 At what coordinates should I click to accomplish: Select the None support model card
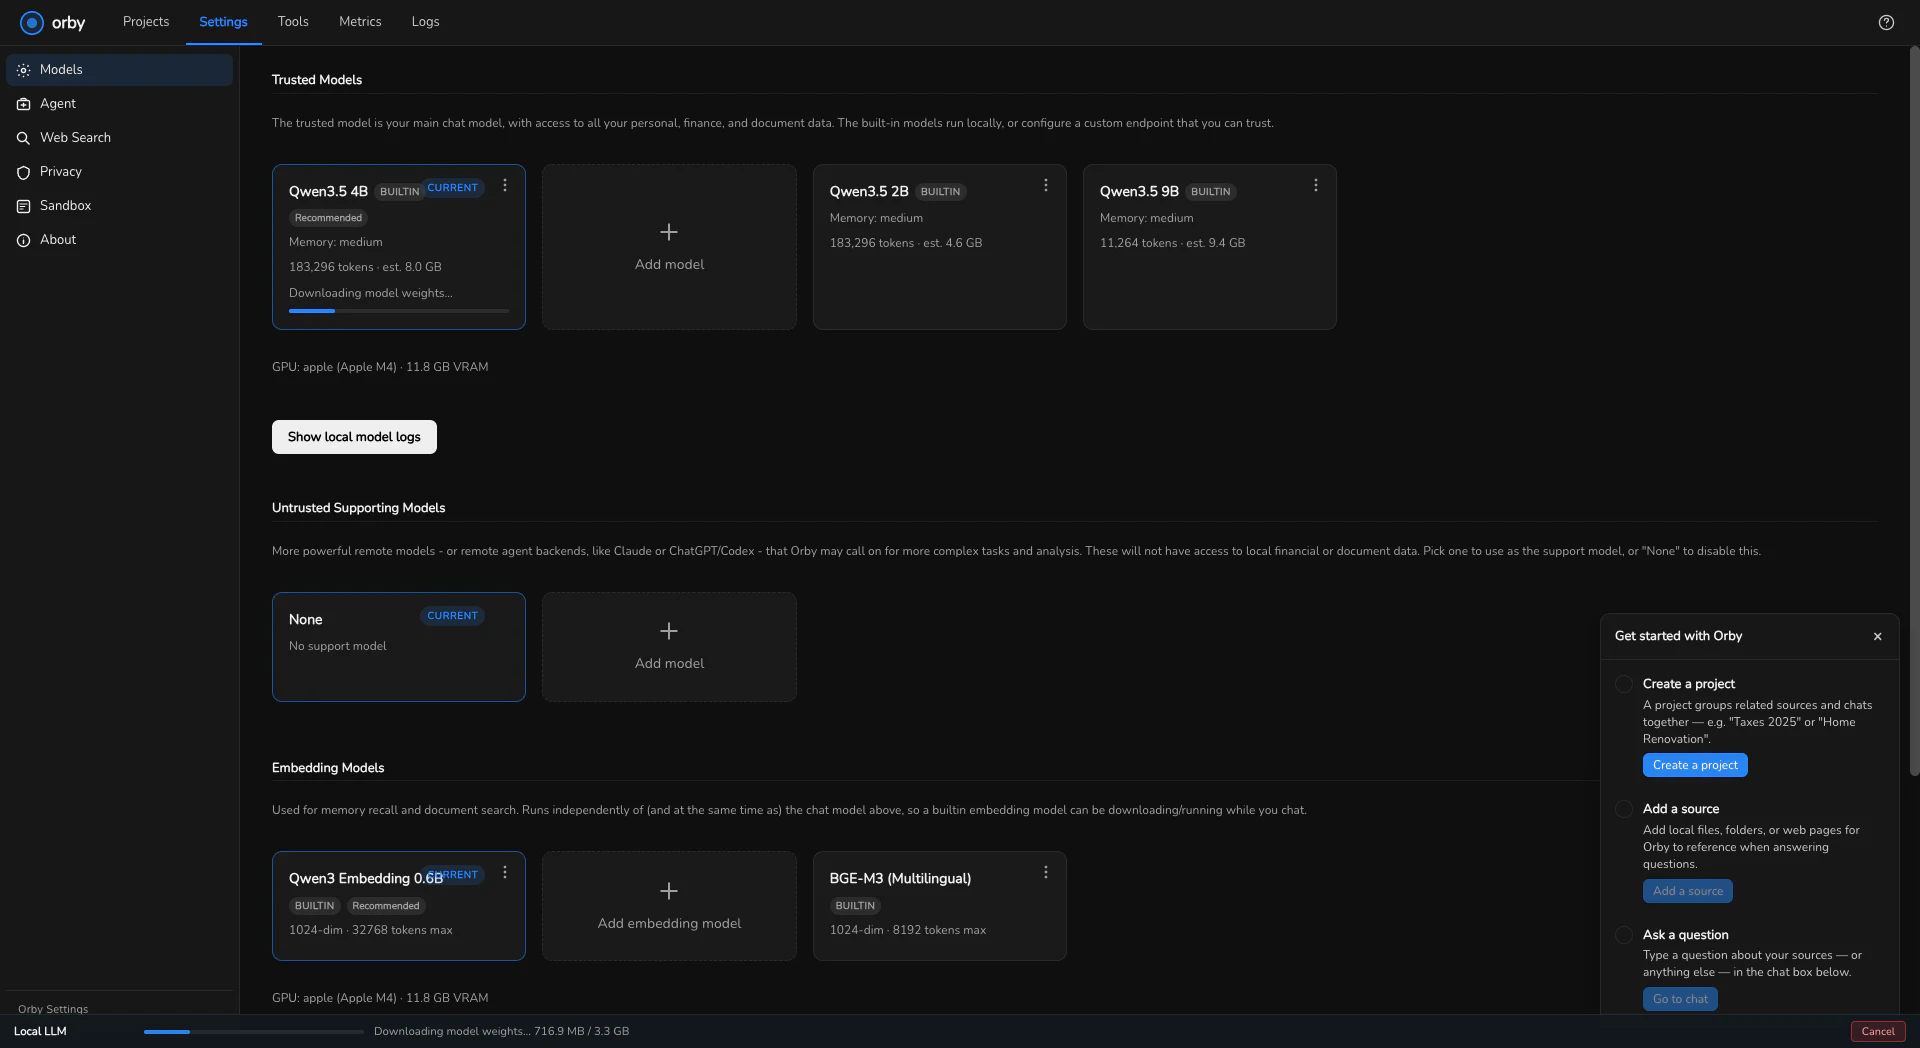pyautogui.click(x=399, y=647)
